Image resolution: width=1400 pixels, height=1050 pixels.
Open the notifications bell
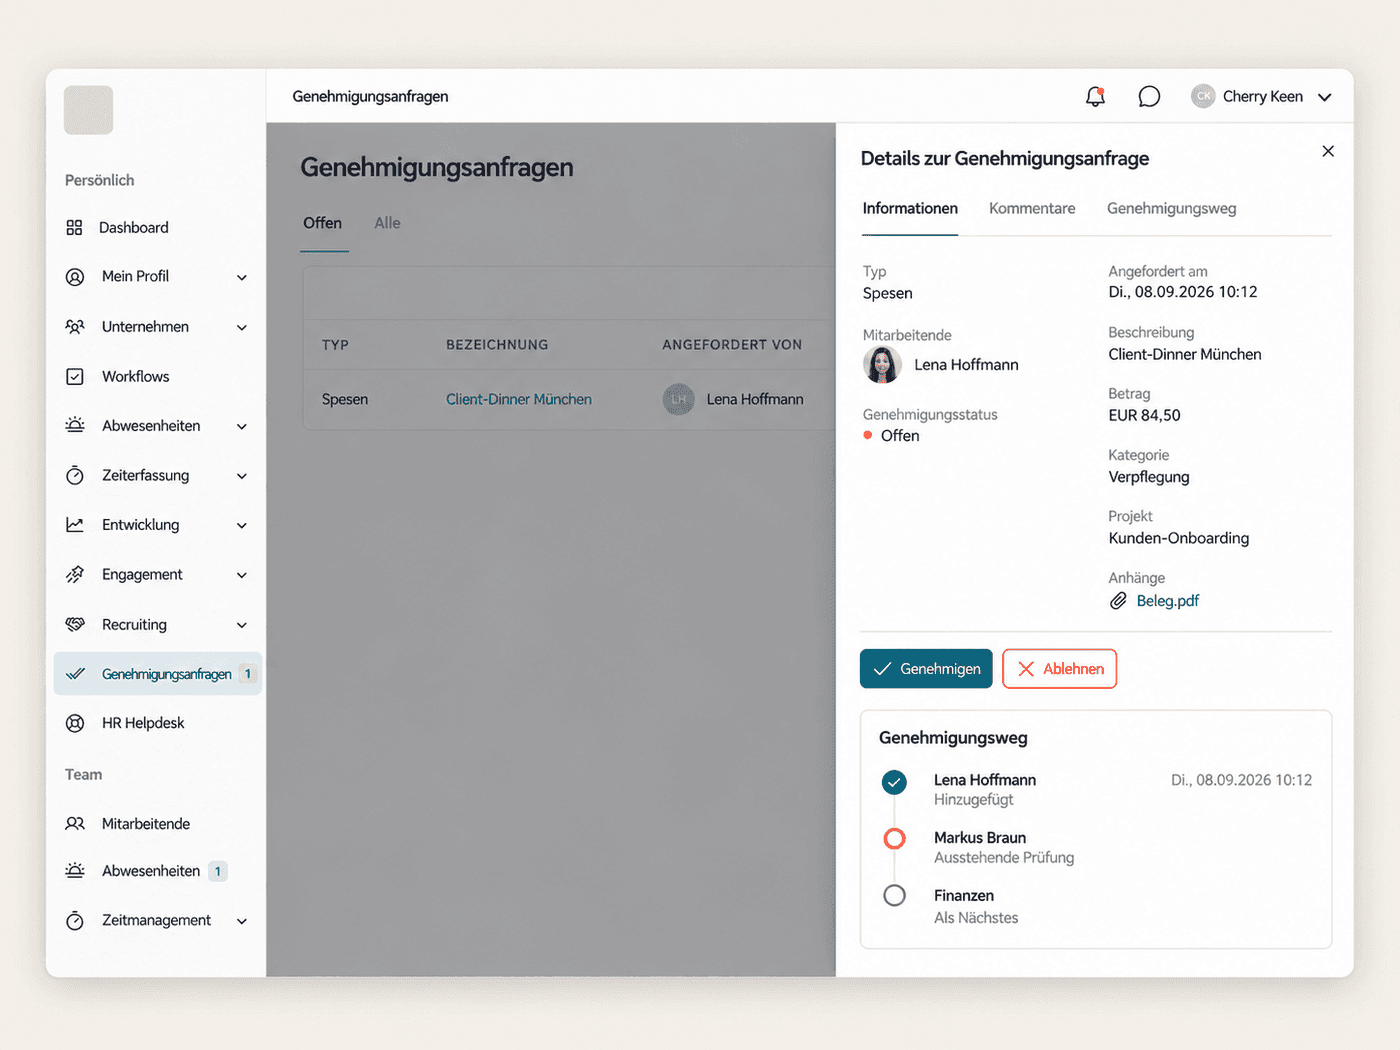[x=1095, y=97]
